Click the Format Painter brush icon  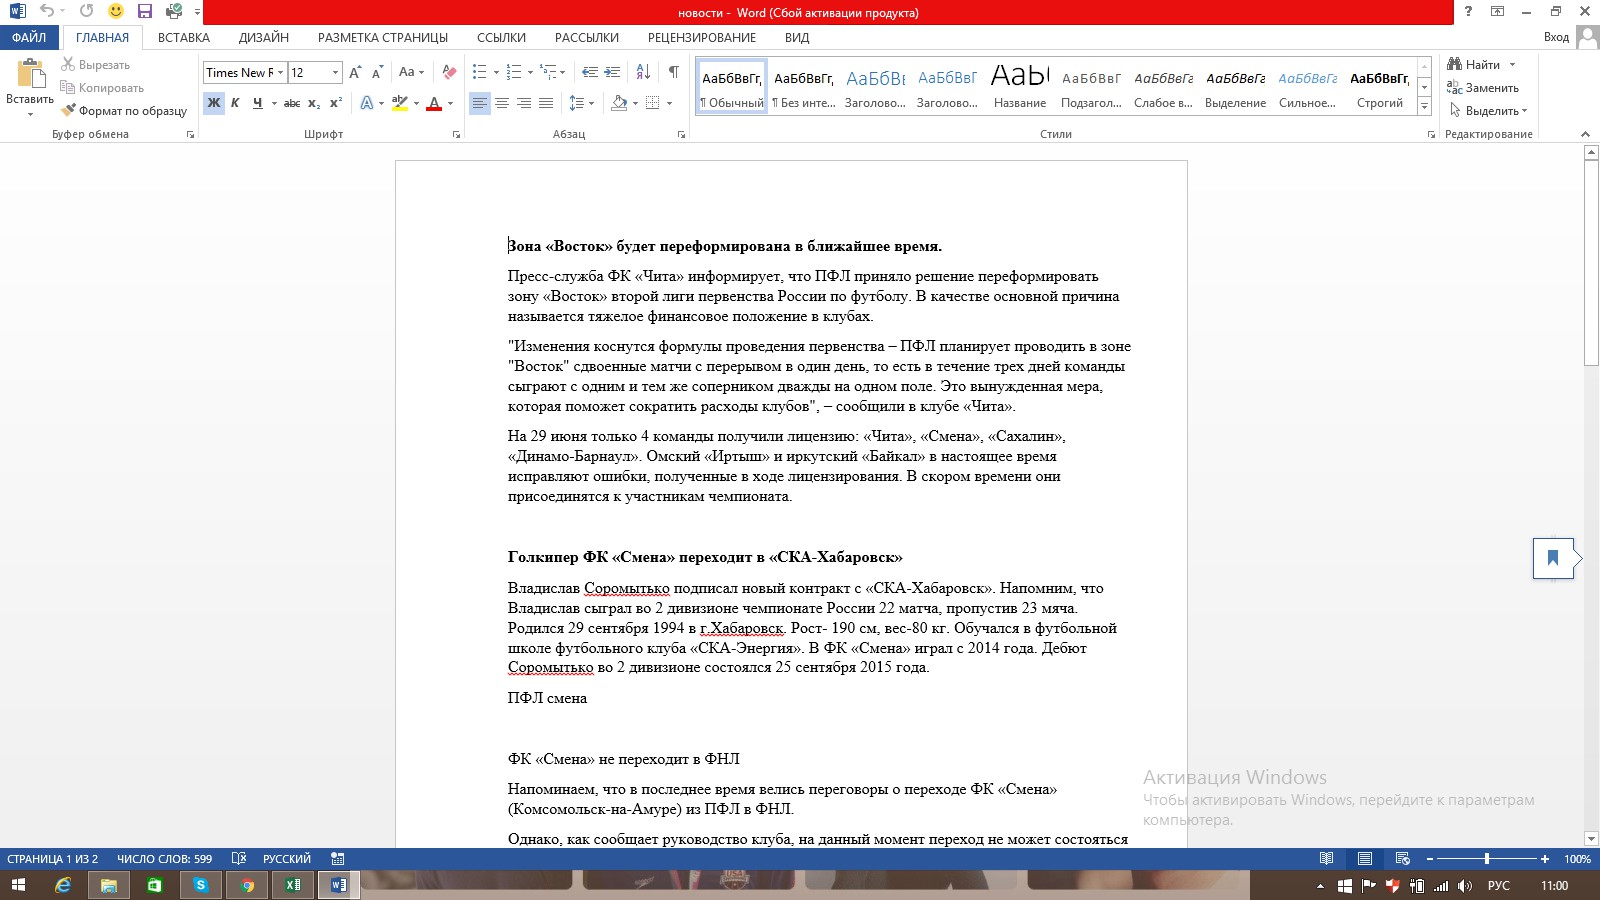(x=68, y=111)
